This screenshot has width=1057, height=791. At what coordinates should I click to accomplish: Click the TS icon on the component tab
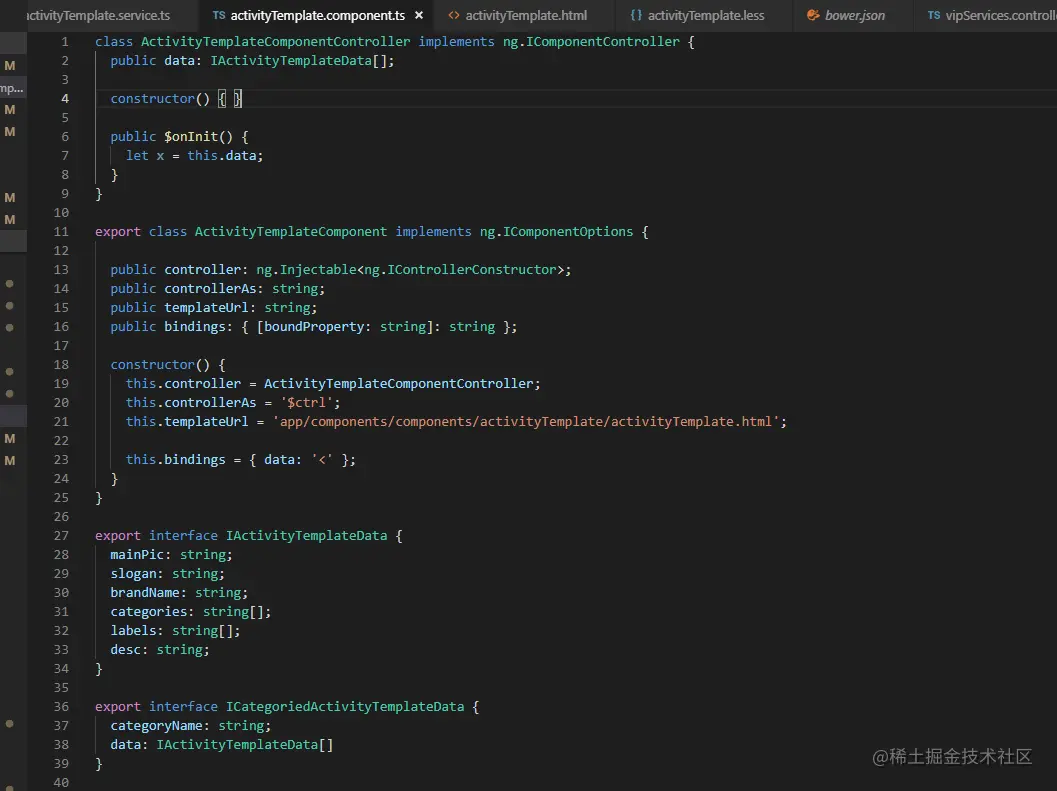pos(218,15)
